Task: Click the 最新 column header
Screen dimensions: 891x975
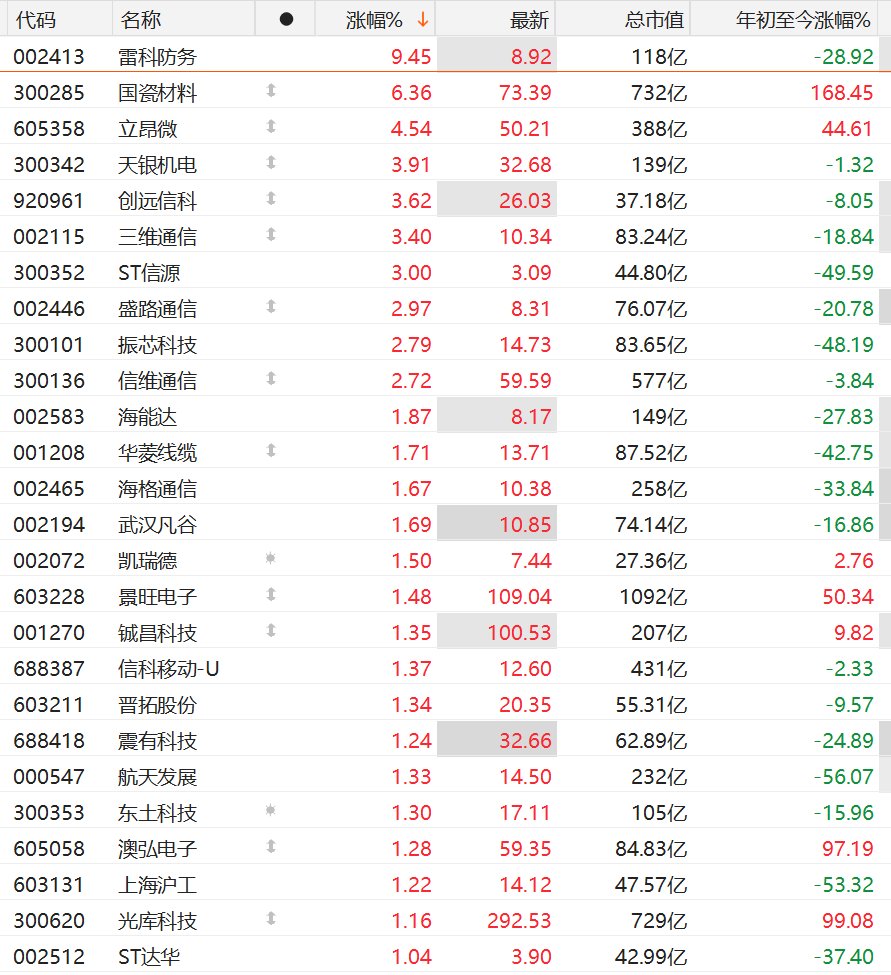Action: click(529, 20)
